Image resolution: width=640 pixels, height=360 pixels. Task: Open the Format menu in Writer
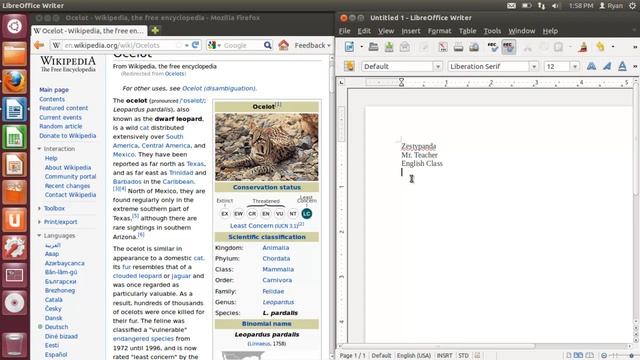pyautogui.click(x=440, y=31)
